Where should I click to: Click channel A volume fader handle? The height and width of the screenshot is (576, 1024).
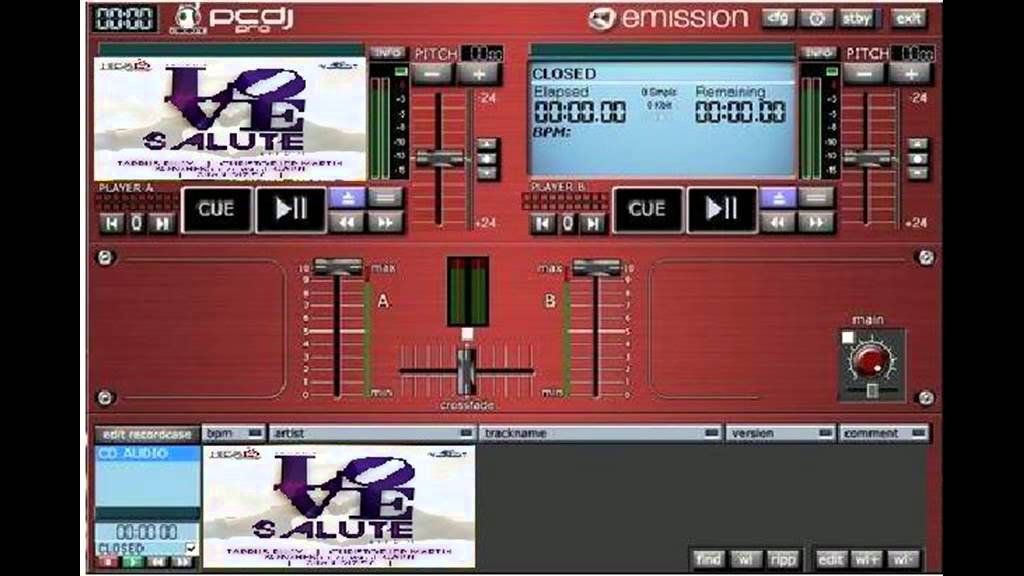338,266
